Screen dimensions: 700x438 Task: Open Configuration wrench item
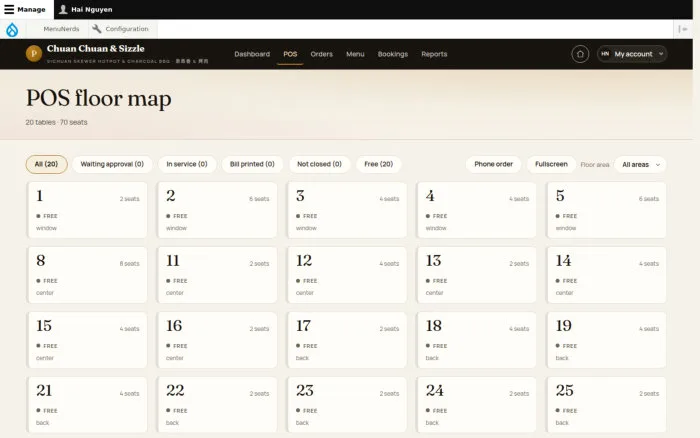click(120, 29)
